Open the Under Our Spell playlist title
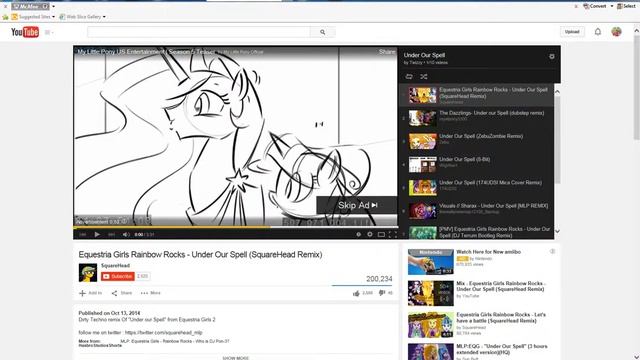 [424, 55]
